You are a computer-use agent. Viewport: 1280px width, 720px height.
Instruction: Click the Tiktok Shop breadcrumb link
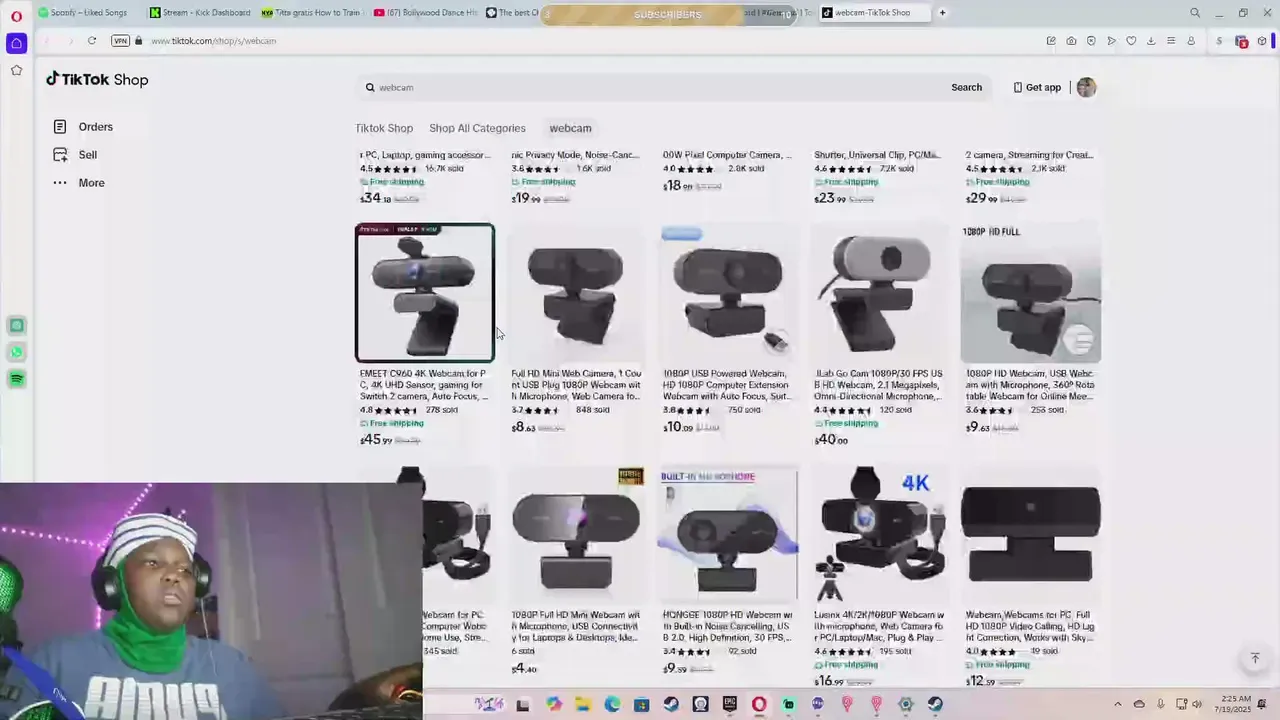pos(384,128)
